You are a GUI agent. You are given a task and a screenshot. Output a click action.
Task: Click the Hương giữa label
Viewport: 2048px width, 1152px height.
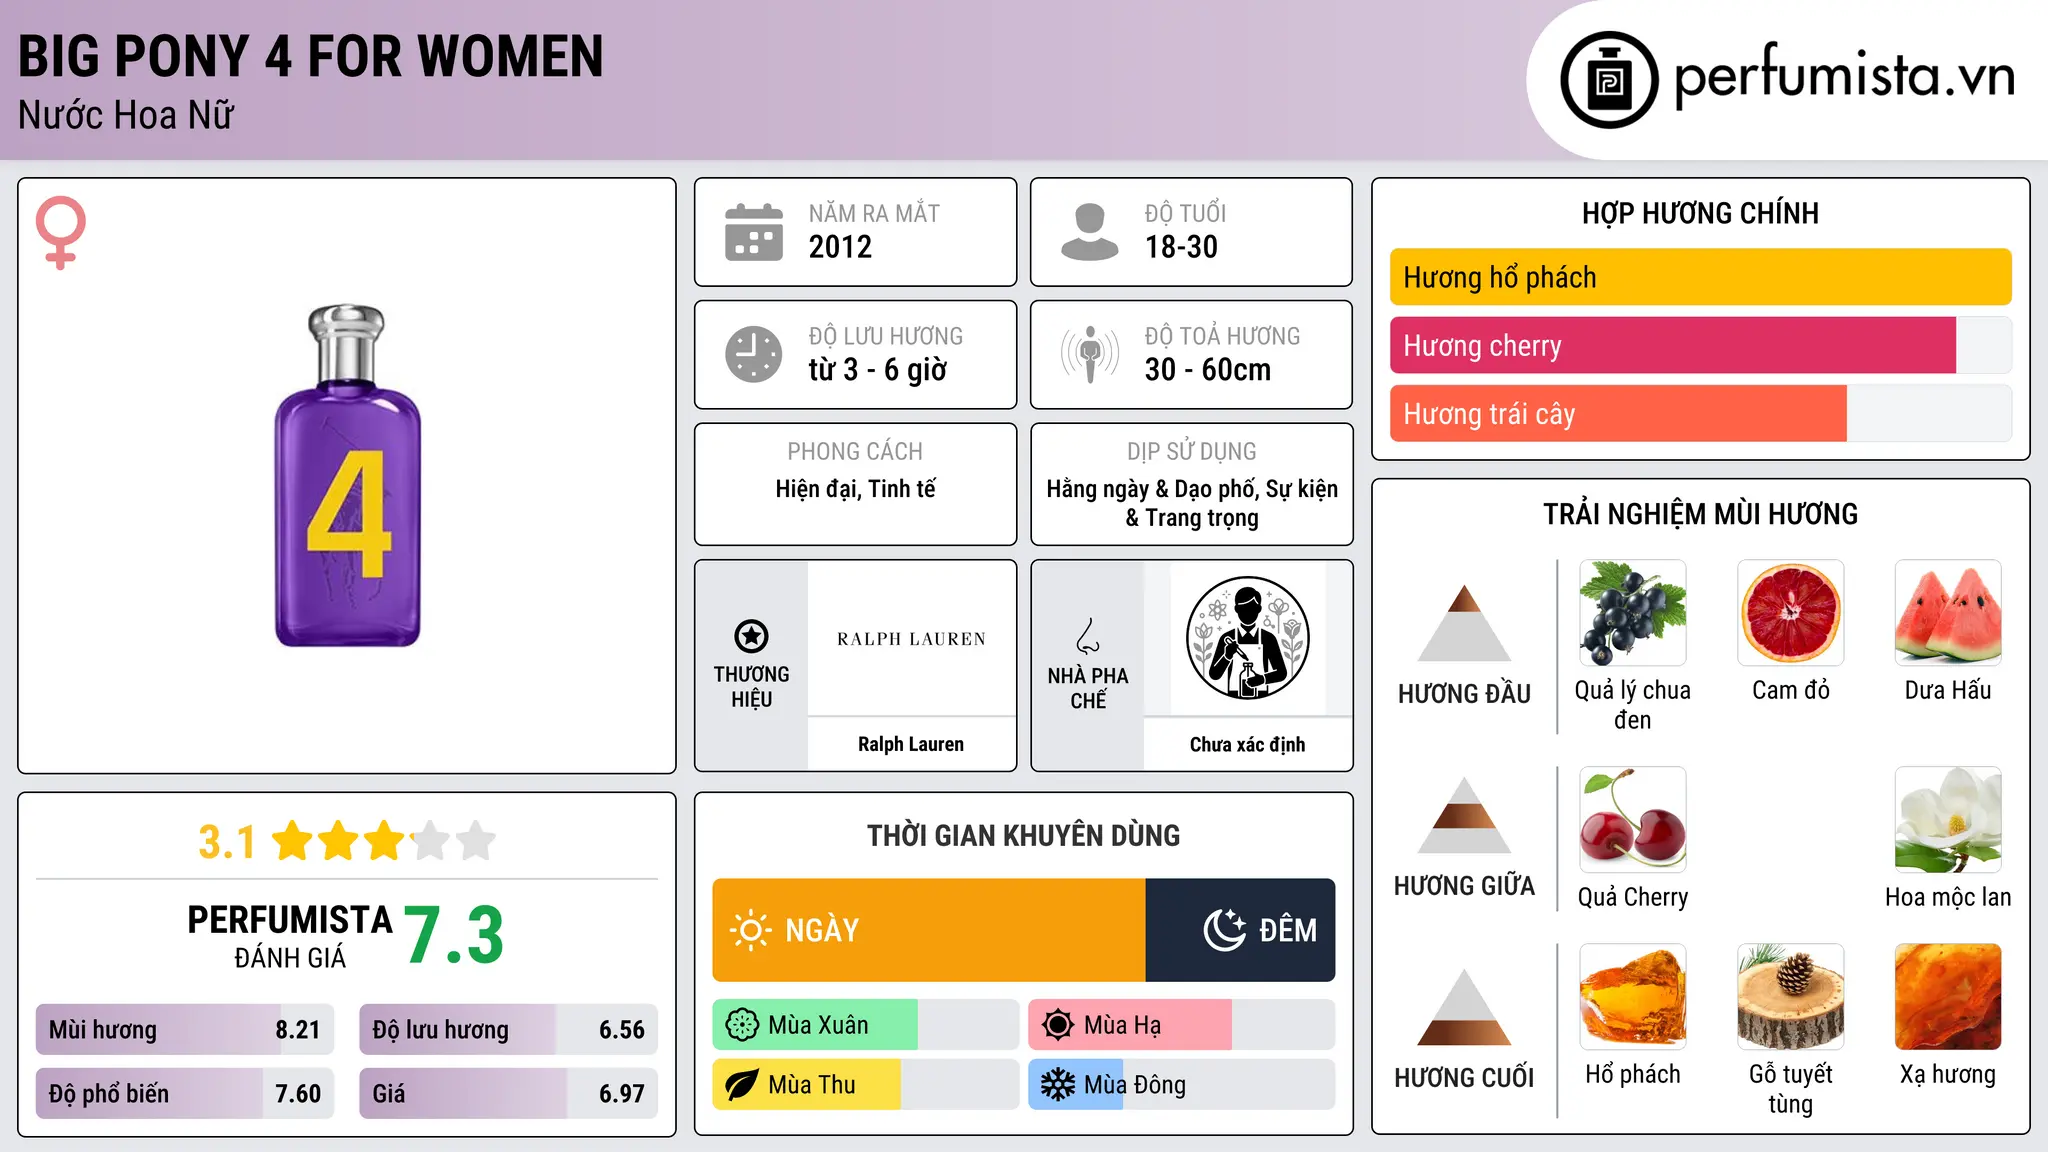pyautogui.click(x=1464, y=886)
